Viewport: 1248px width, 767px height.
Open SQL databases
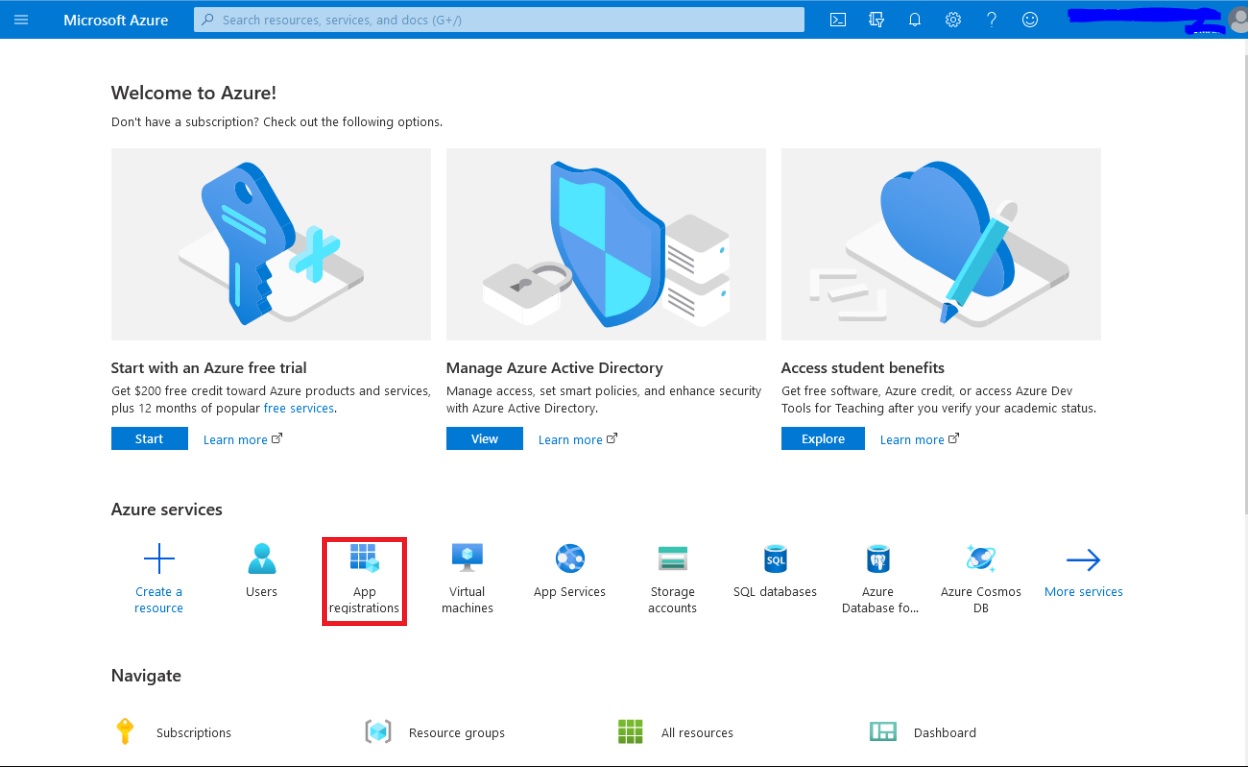click(774, 572)
